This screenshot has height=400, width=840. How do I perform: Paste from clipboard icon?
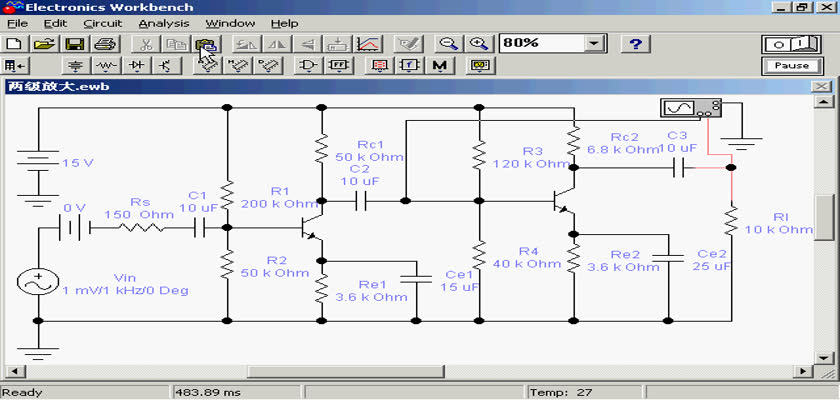[205, 43]
